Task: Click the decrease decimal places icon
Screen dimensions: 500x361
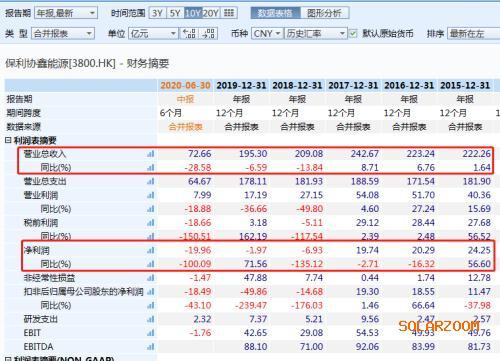Action: click(x=189, y=33)
